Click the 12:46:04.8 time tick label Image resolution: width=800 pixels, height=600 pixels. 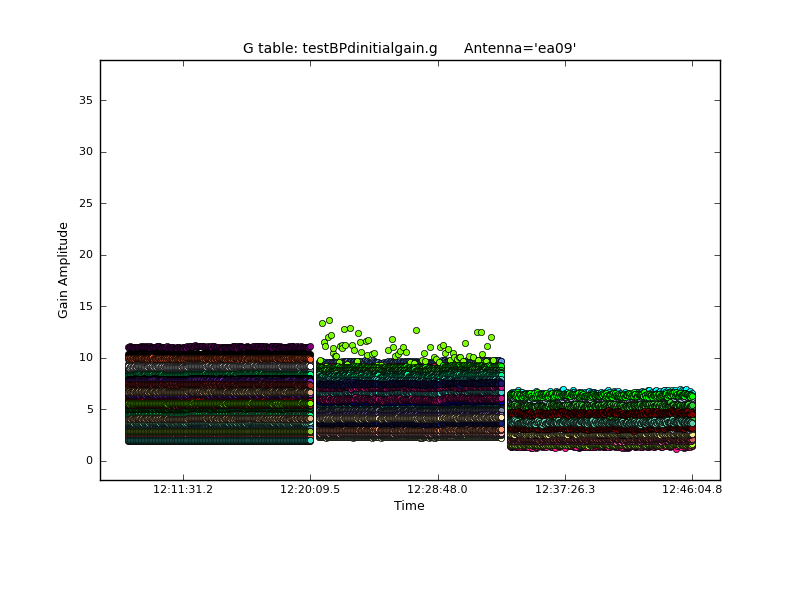(692, 490)
